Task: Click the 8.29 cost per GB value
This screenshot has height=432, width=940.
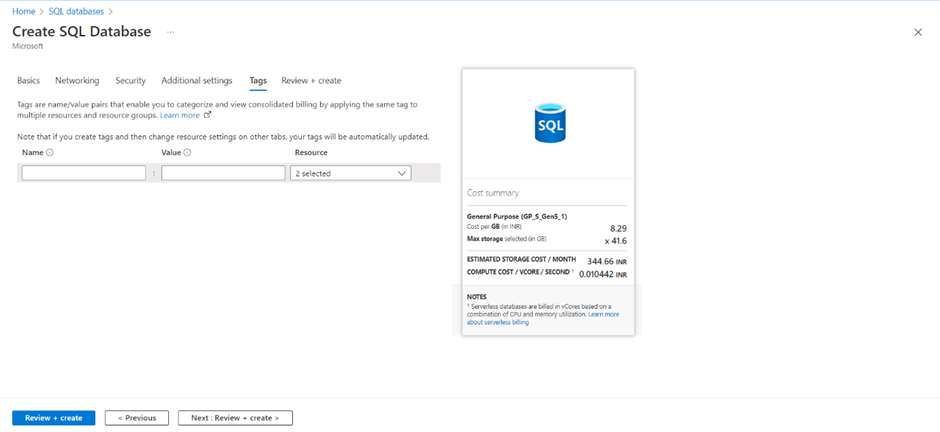Action: coord(618,228)
